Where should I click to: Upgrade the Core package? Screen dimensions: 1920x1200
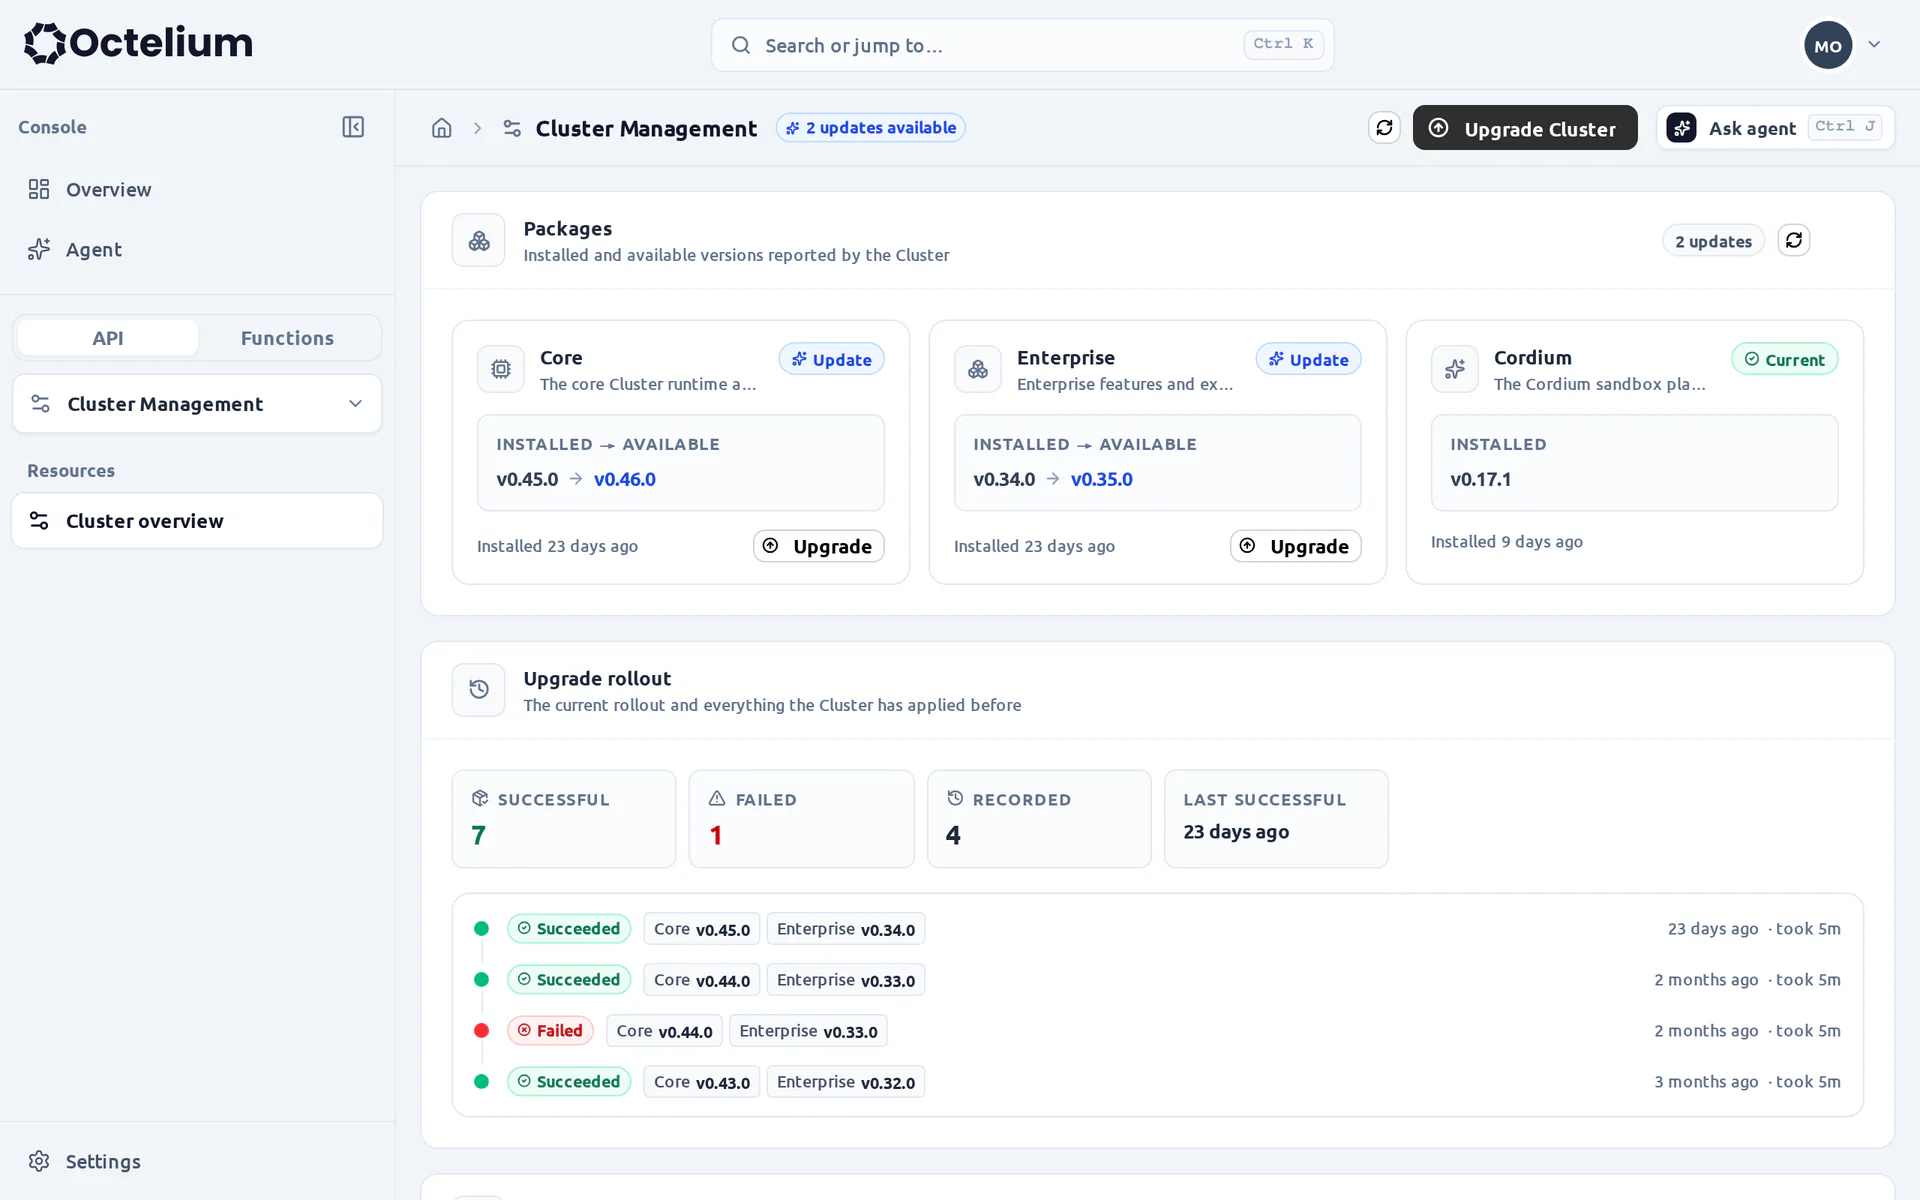(819, 546)
